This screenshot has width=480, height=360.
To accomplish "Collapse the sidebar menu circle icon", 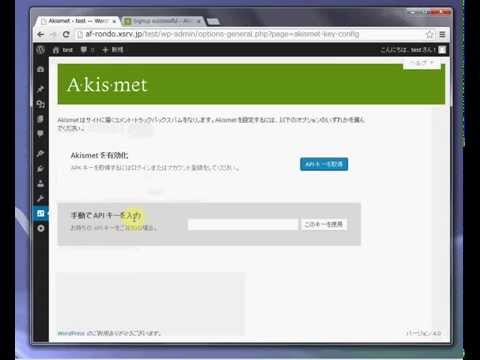I will point(41,228).
